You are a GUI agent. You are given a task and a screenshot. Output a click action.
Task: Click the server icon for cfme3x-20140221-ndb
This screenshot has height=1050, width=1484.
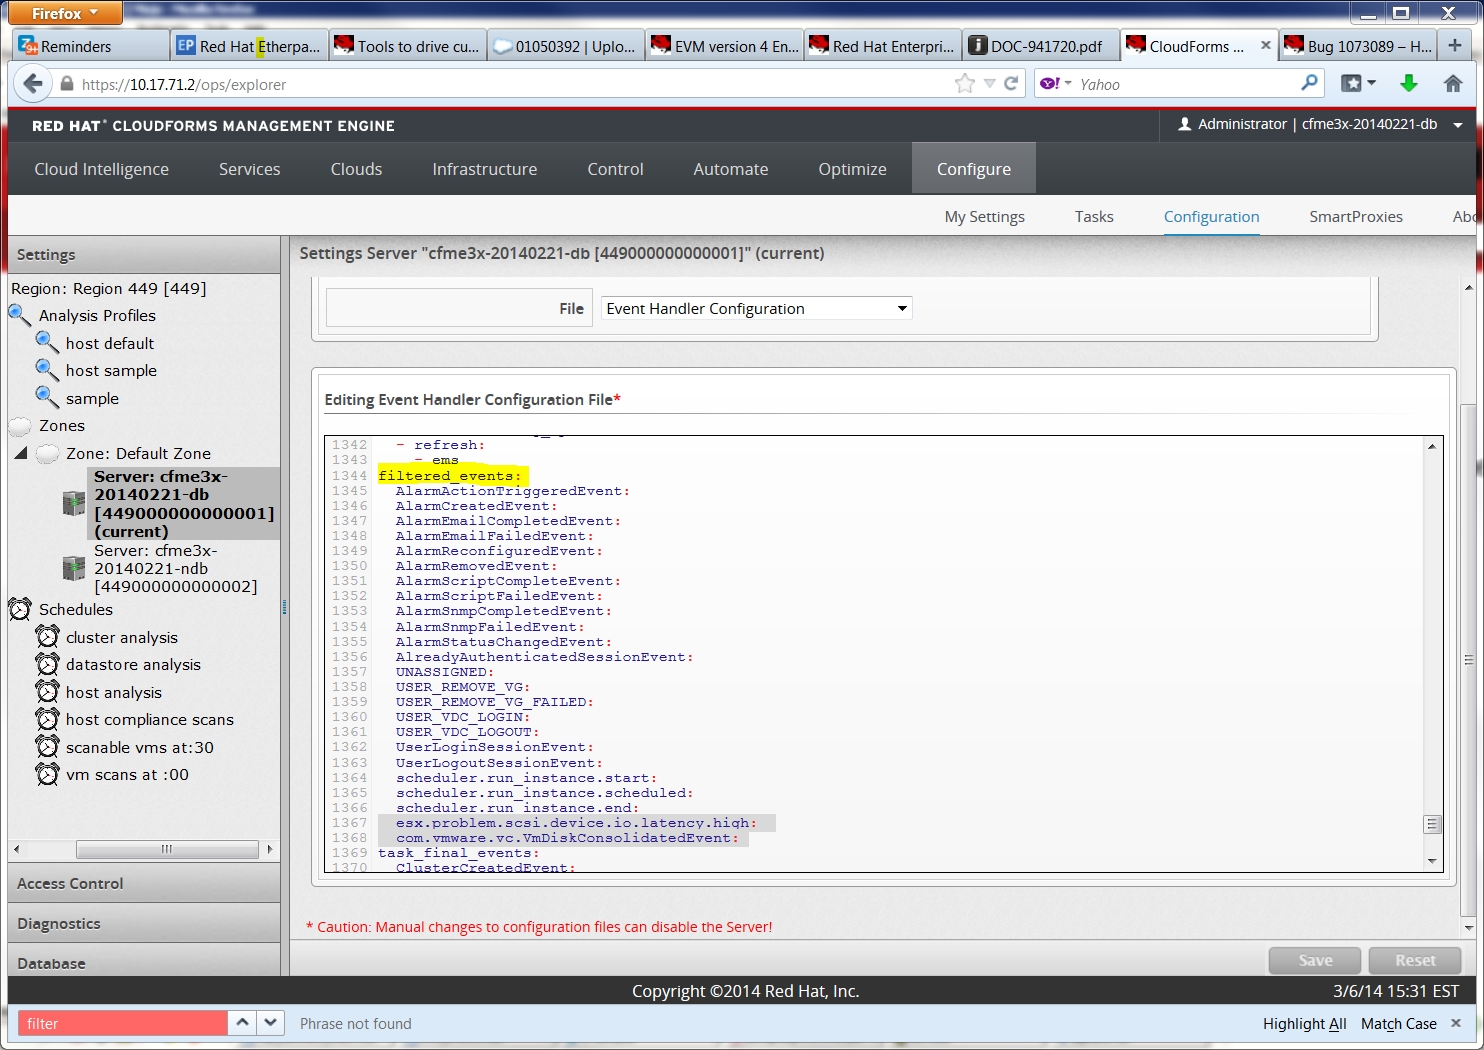pyautogui.click(x=73, y=568)
